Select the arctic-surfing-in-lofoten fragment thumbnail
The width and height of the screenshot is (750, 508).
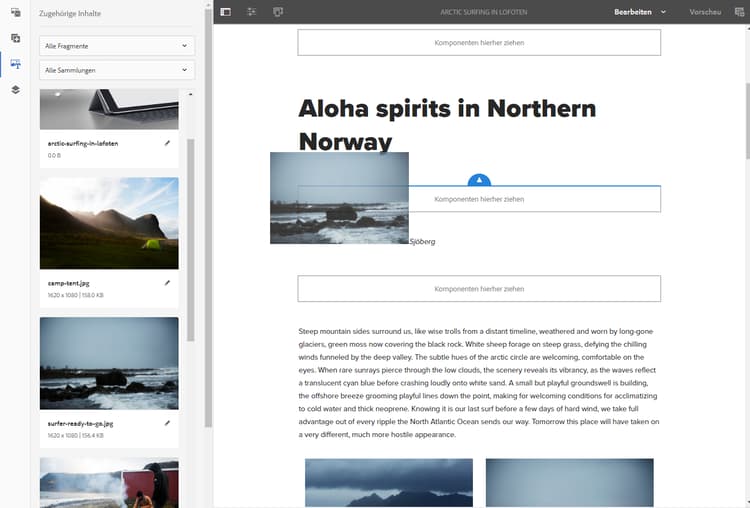point(109,109)
